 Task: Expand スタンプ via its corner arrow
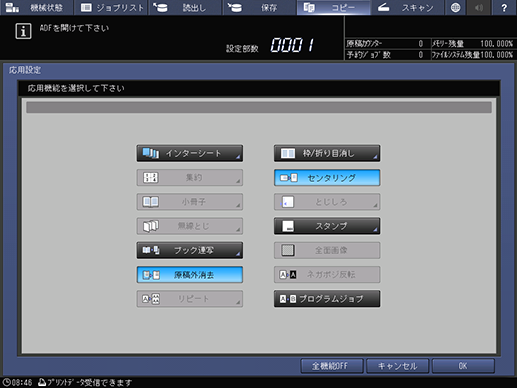tap(375, 230)
